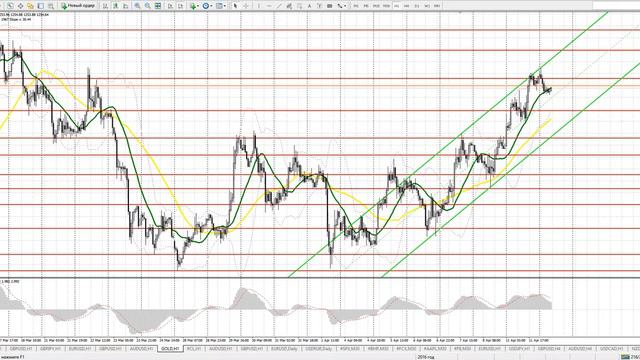The width and height of the screenshot is (640, 360).
Task: Select the trendline drawing tool
Action: coord(279,6)
